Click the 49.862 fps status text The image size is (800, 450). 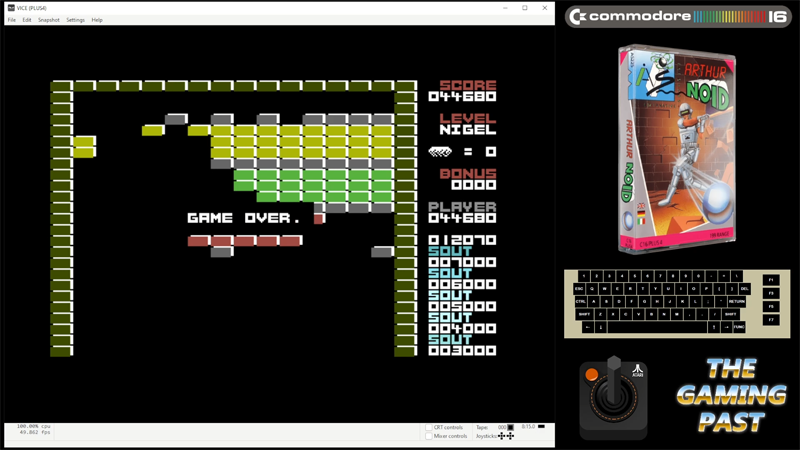point(35,432)
